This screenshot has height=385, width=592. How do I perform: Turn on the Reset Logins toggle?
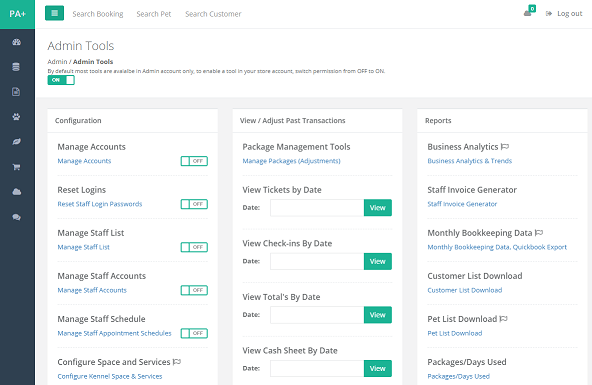point(194,204)
